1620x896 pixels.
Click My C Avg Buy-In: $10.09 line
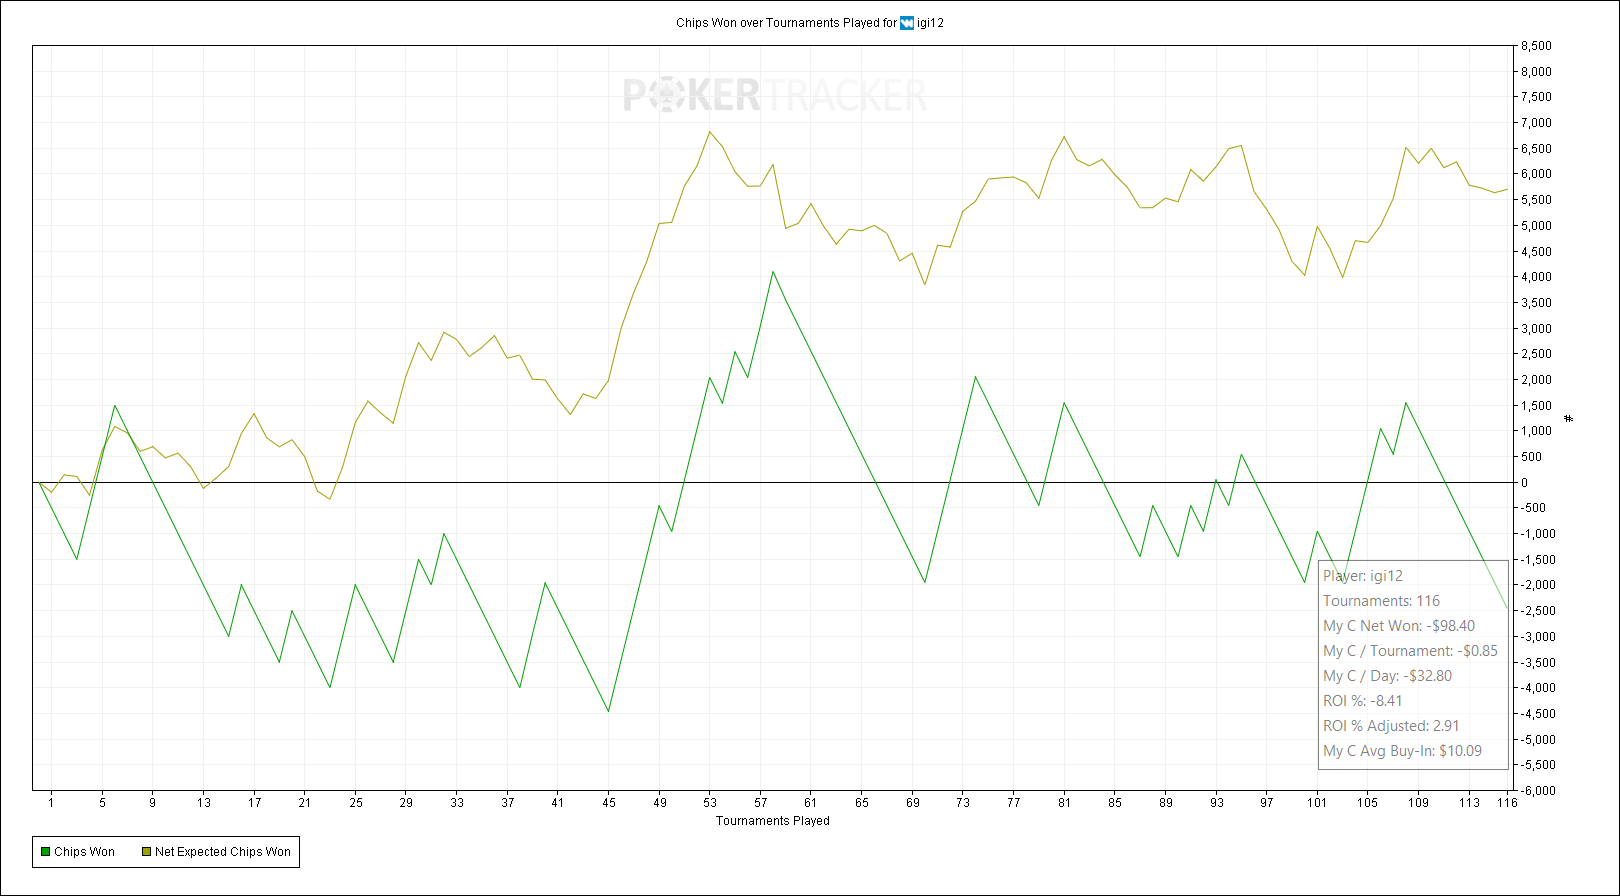1402,751
